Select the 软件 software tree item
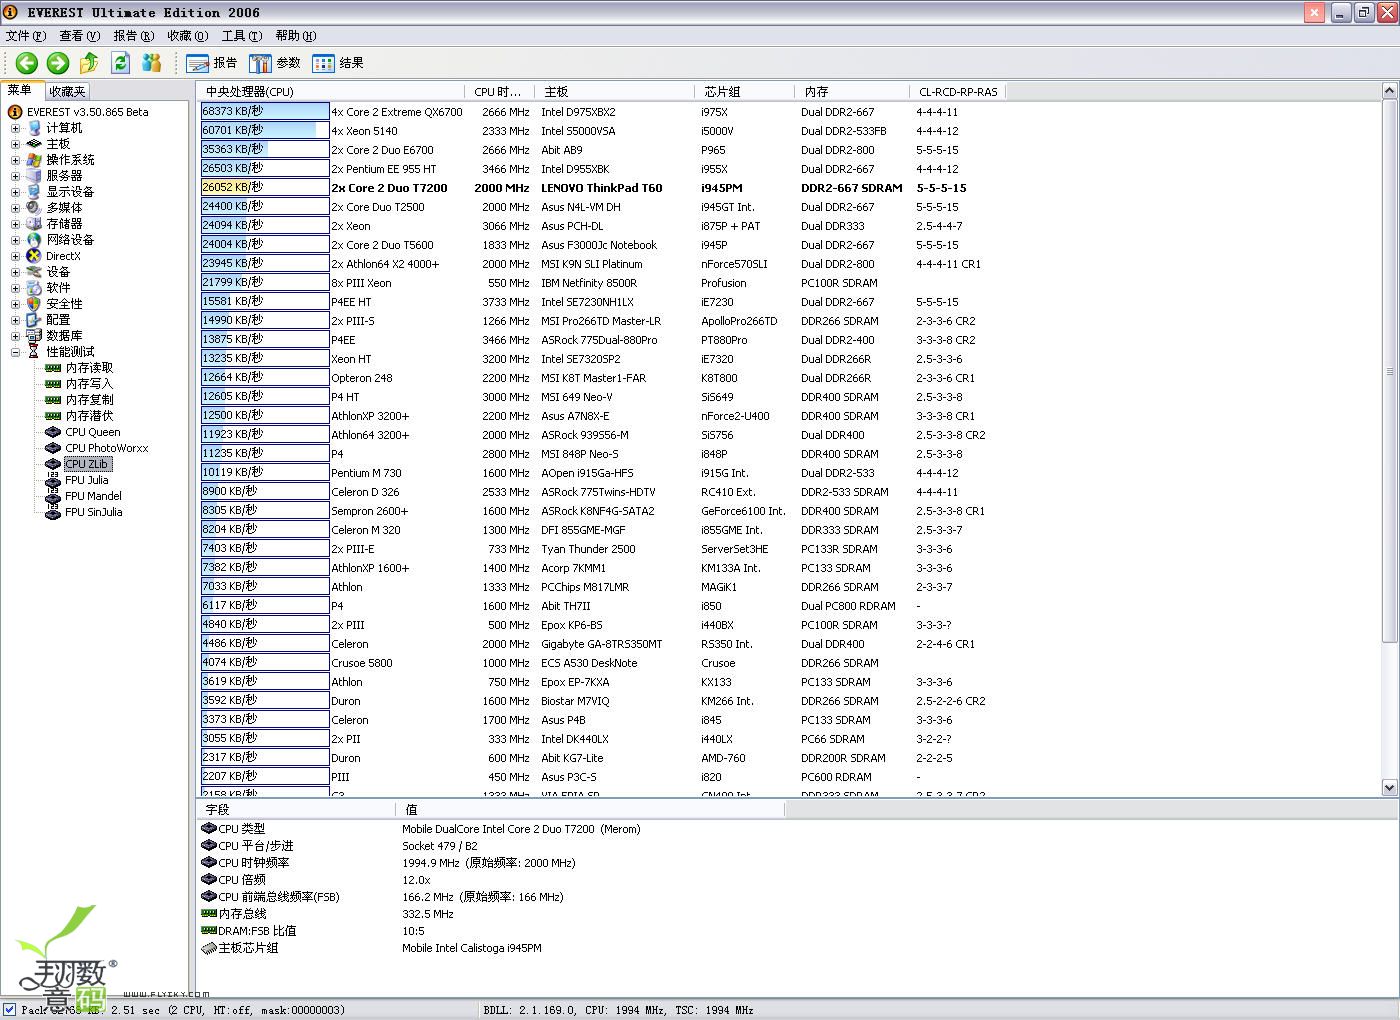Viewport: 1400px width, 1020px height. pyautogui.click(x=58, y=288)
